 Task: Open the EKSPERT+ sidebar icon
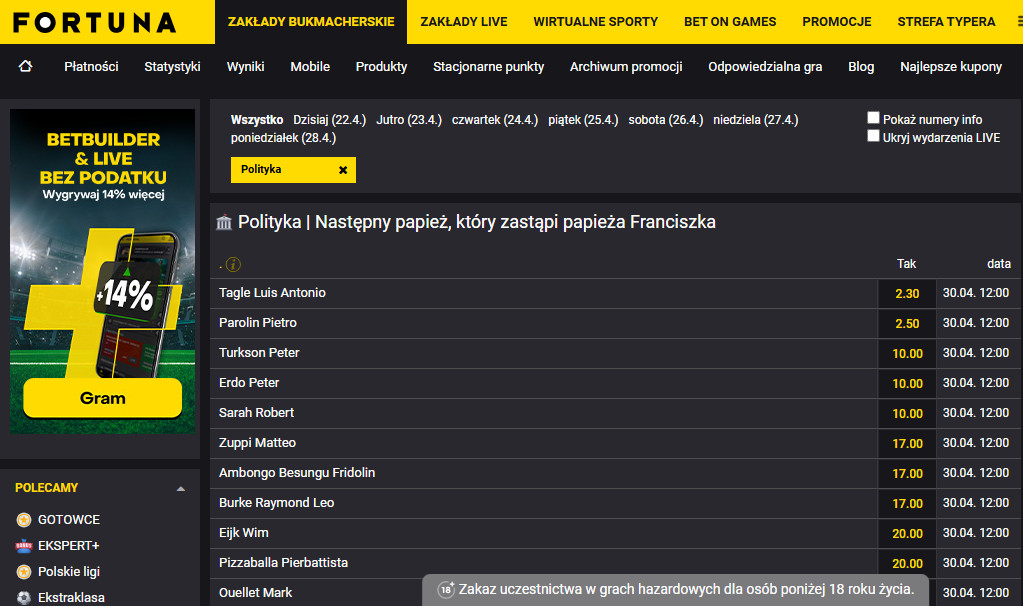point(24,545)
